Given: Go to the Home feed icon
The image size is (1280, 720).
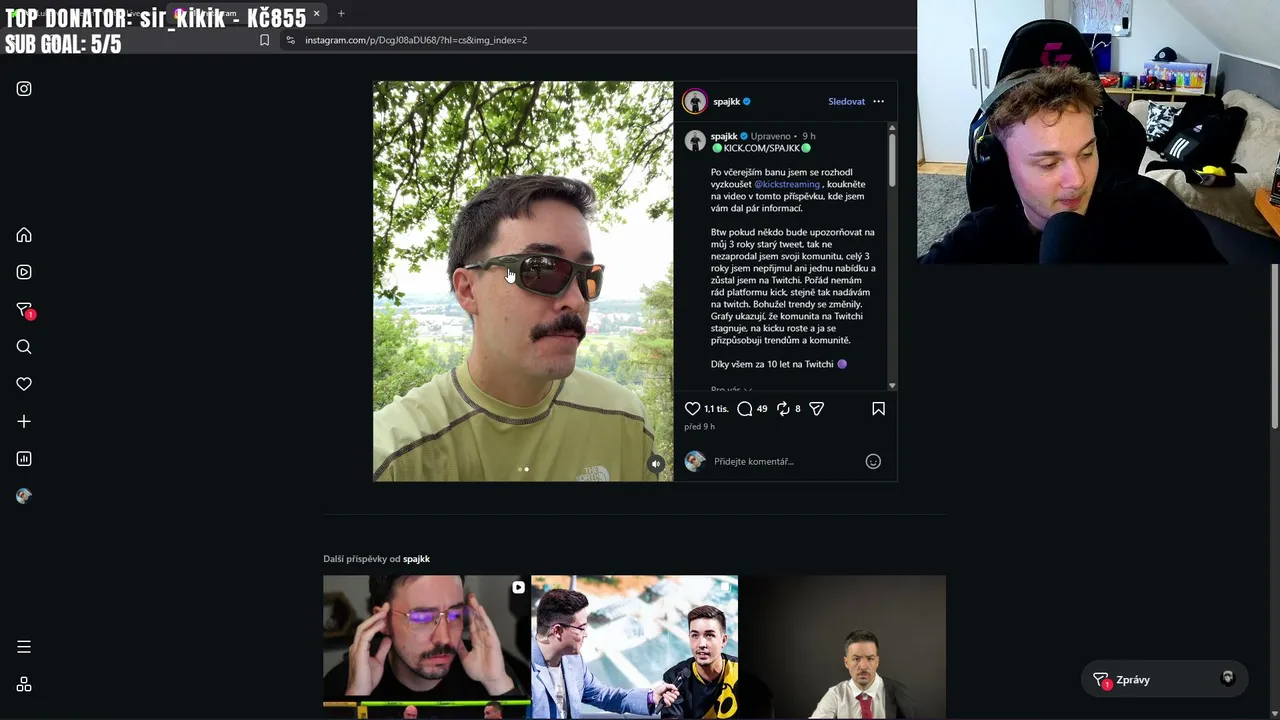Looking at the screenshot, I should click(24, 235).
